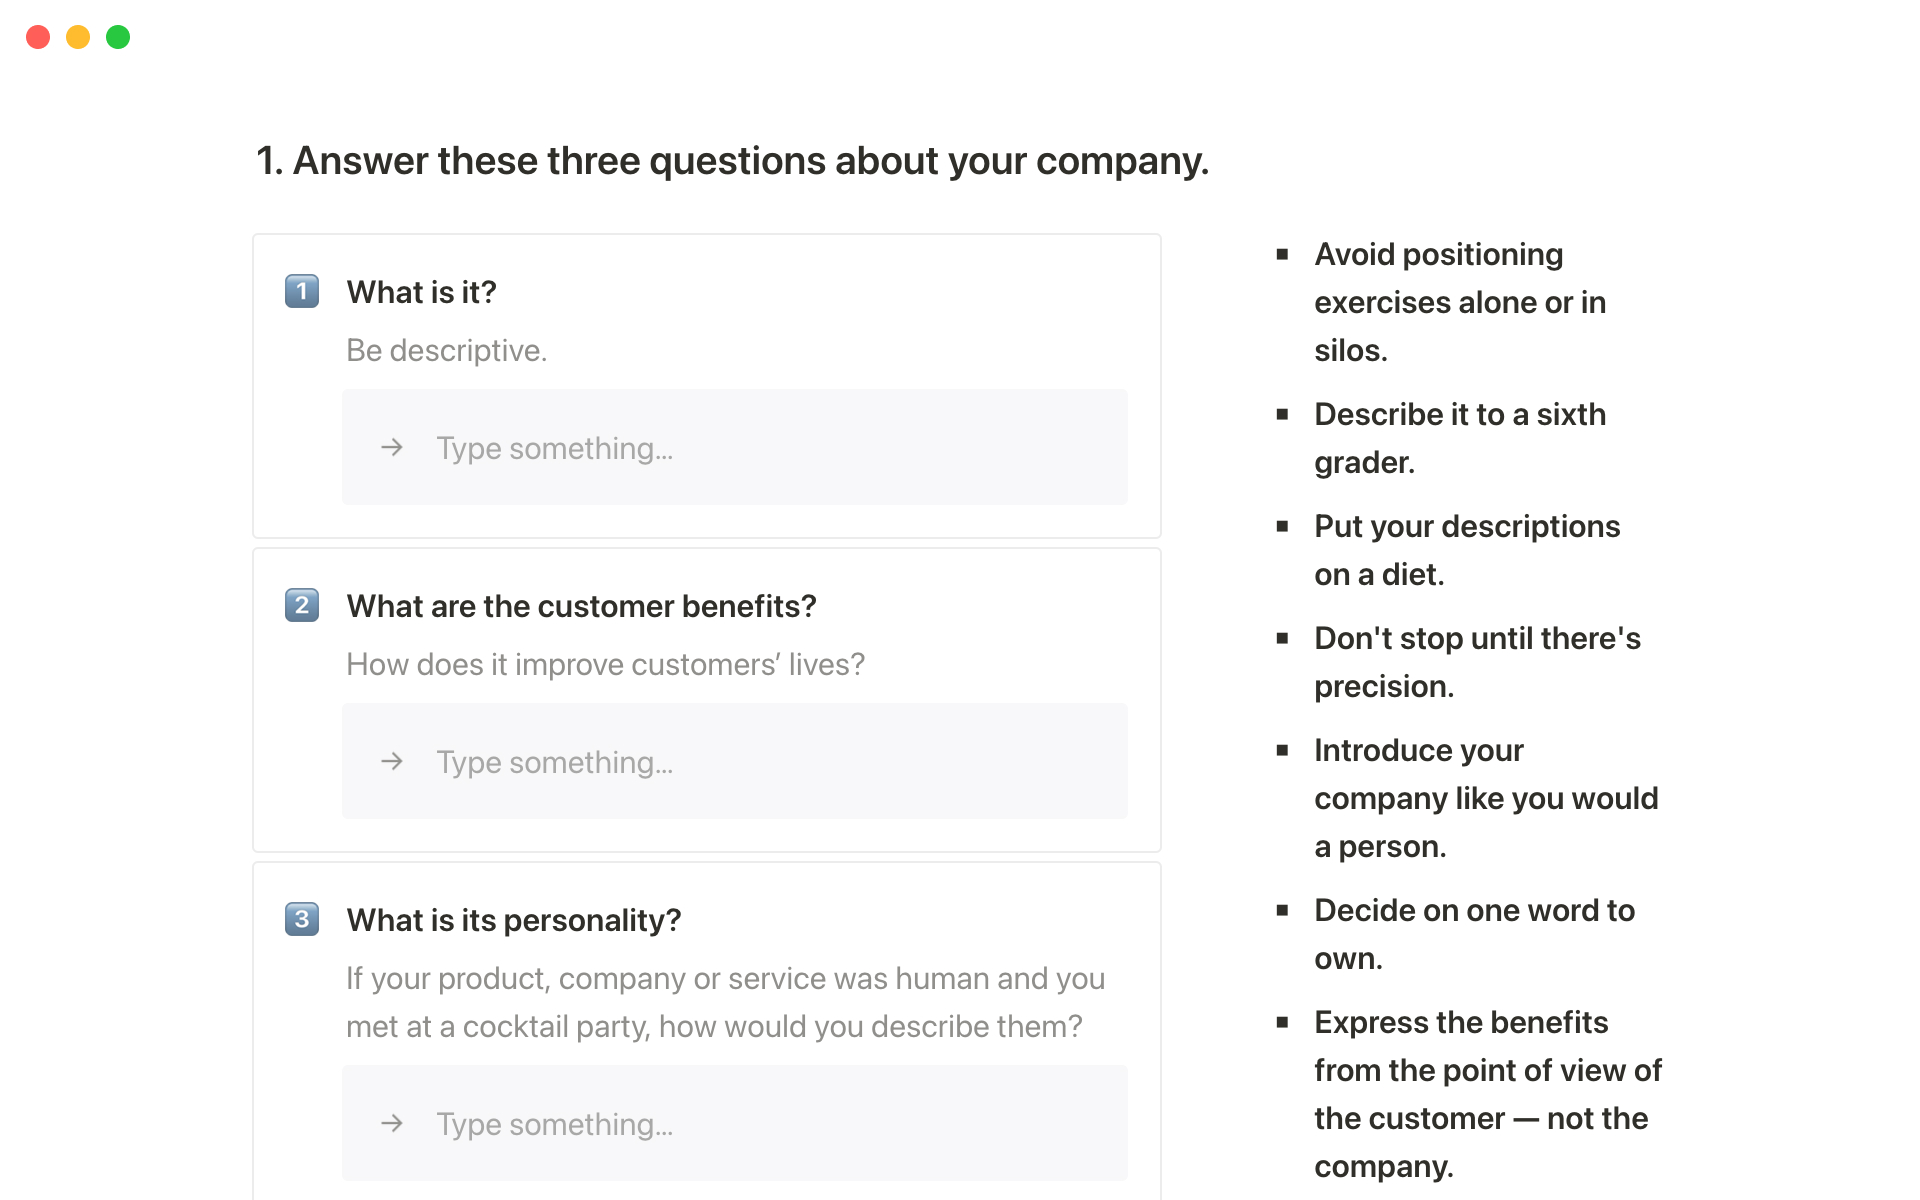1920x1200 pixels.
Task: Click the red close window button
Action: click(38, 37)
